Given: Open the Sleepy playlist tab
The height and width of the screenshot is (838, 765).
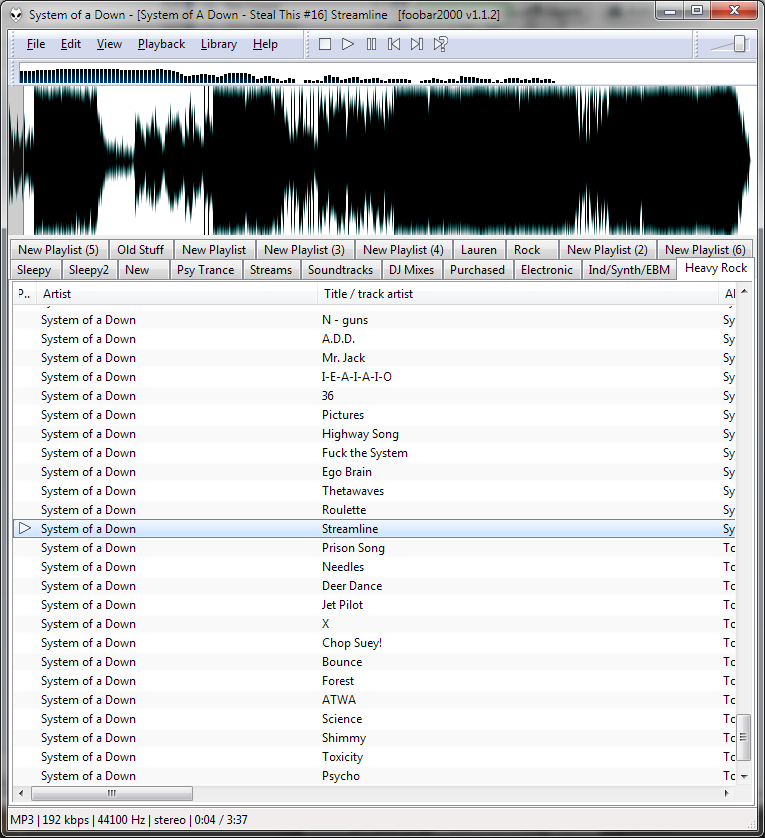Looking at the screenshot, I should 34,270.
